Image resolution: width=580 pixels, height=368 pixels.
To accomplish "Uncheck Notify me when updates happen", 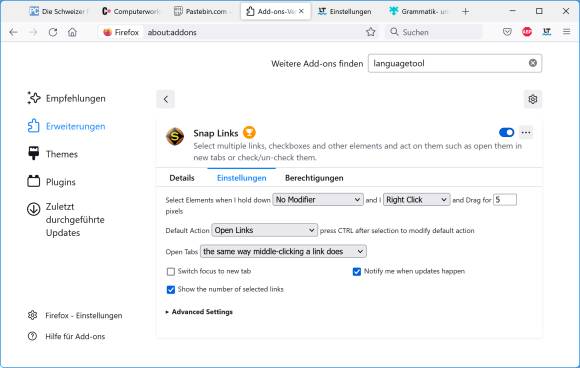I will coord(357,271).
